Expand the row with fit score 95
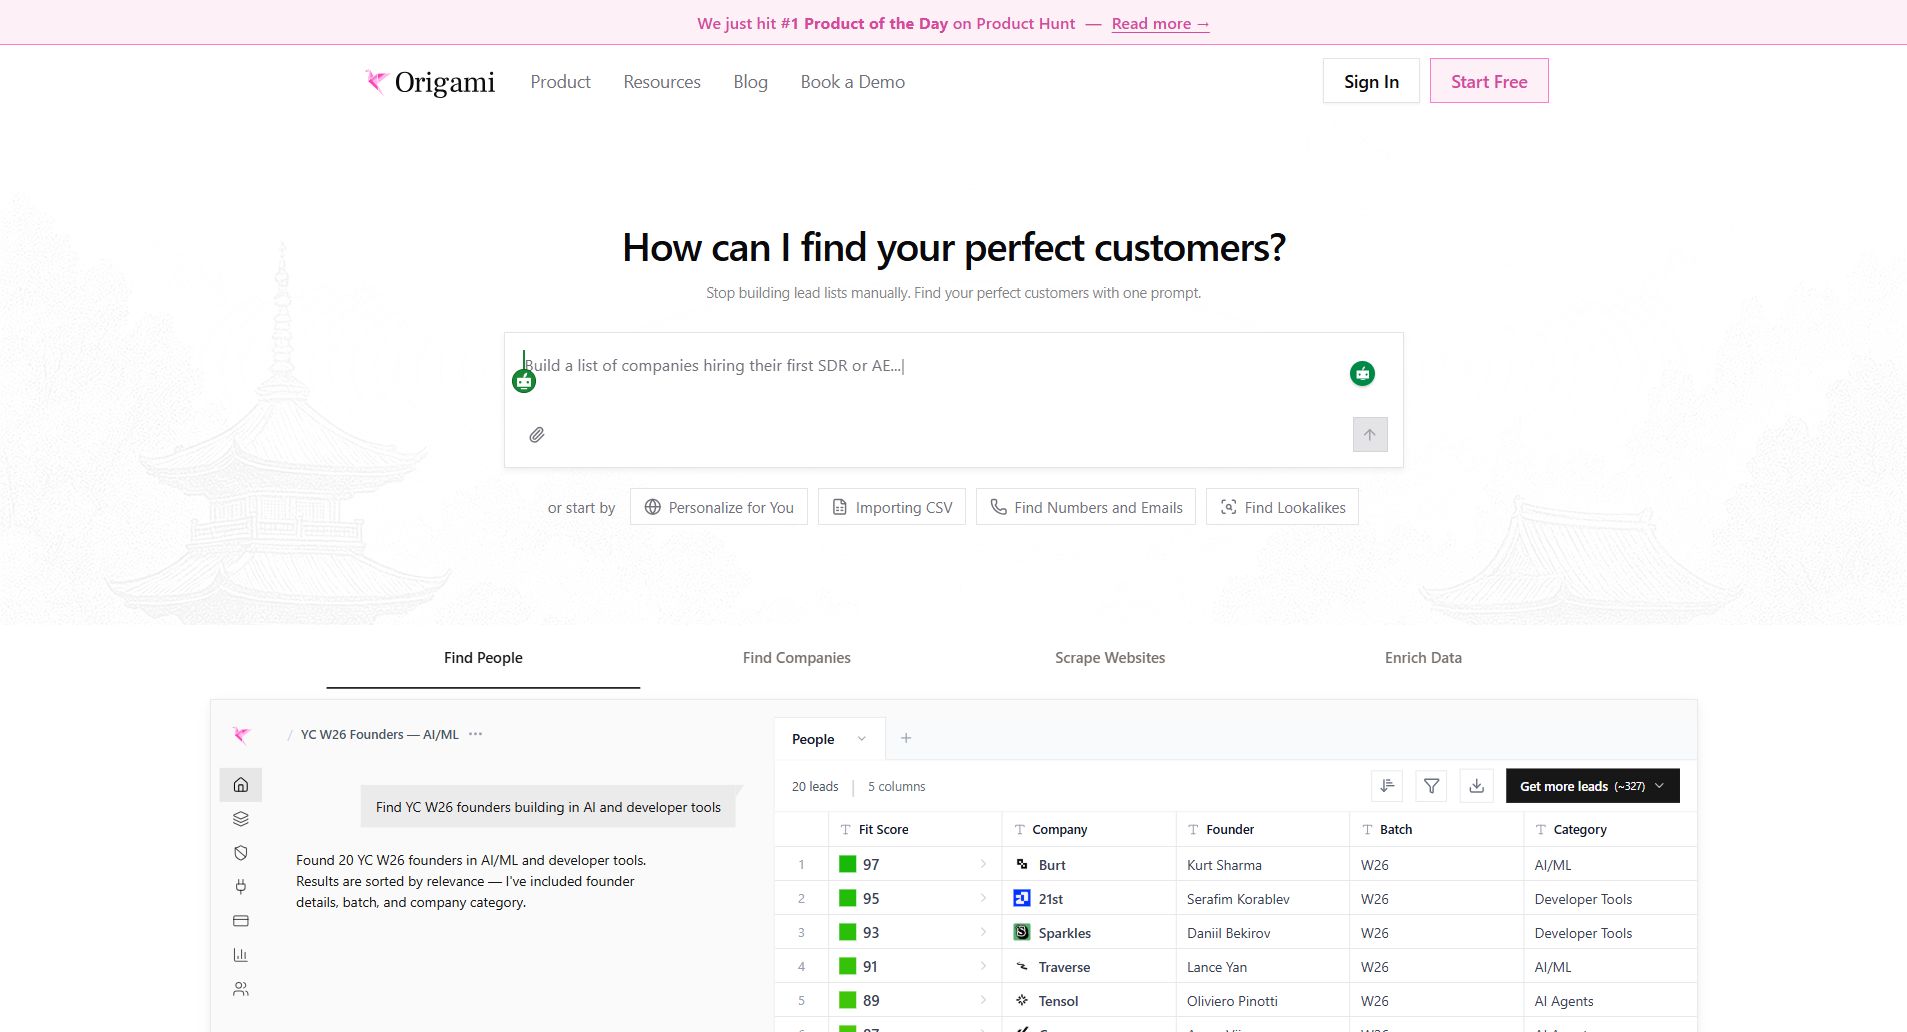1907x1032 pixels. pyautogui.click(x=983, y=898)
